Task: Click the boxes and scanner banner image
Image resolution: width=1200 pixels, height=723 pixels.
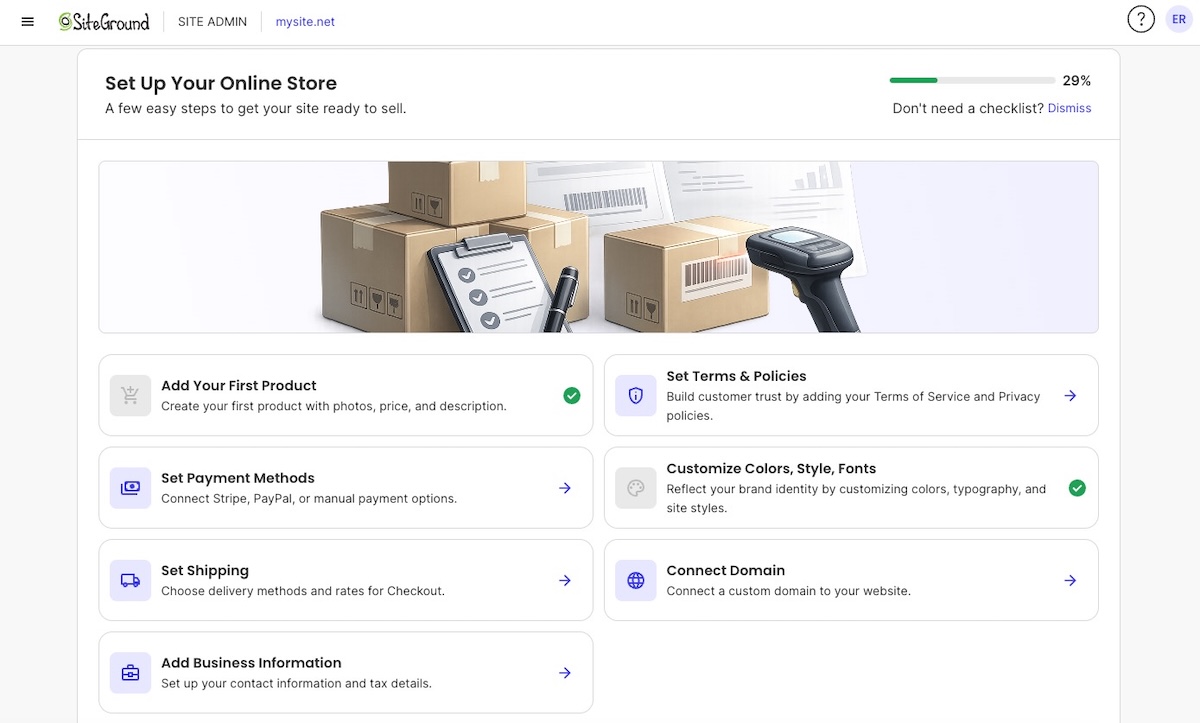Action: (598, 247)
